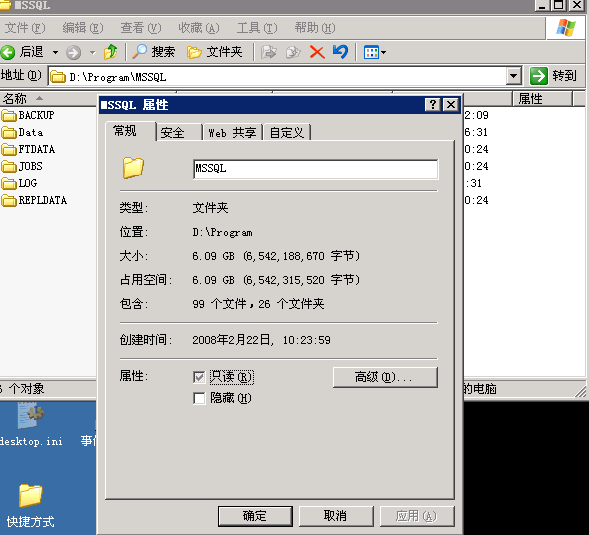
Task: Click the 快捷方式 folder desktop icon
Action: (30, 506)
